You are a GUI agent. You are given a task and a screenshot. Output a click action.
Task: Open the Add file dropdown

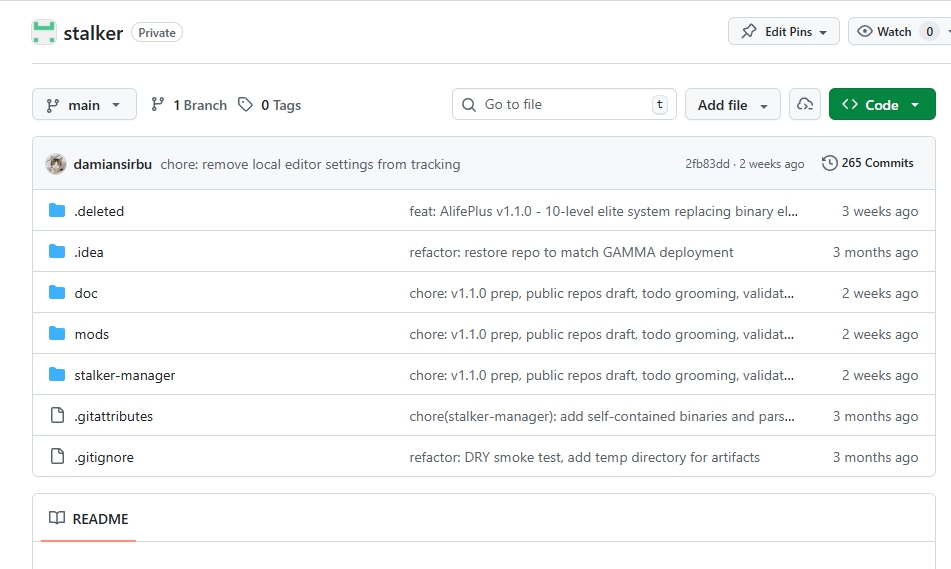click(x=733, y=105)
